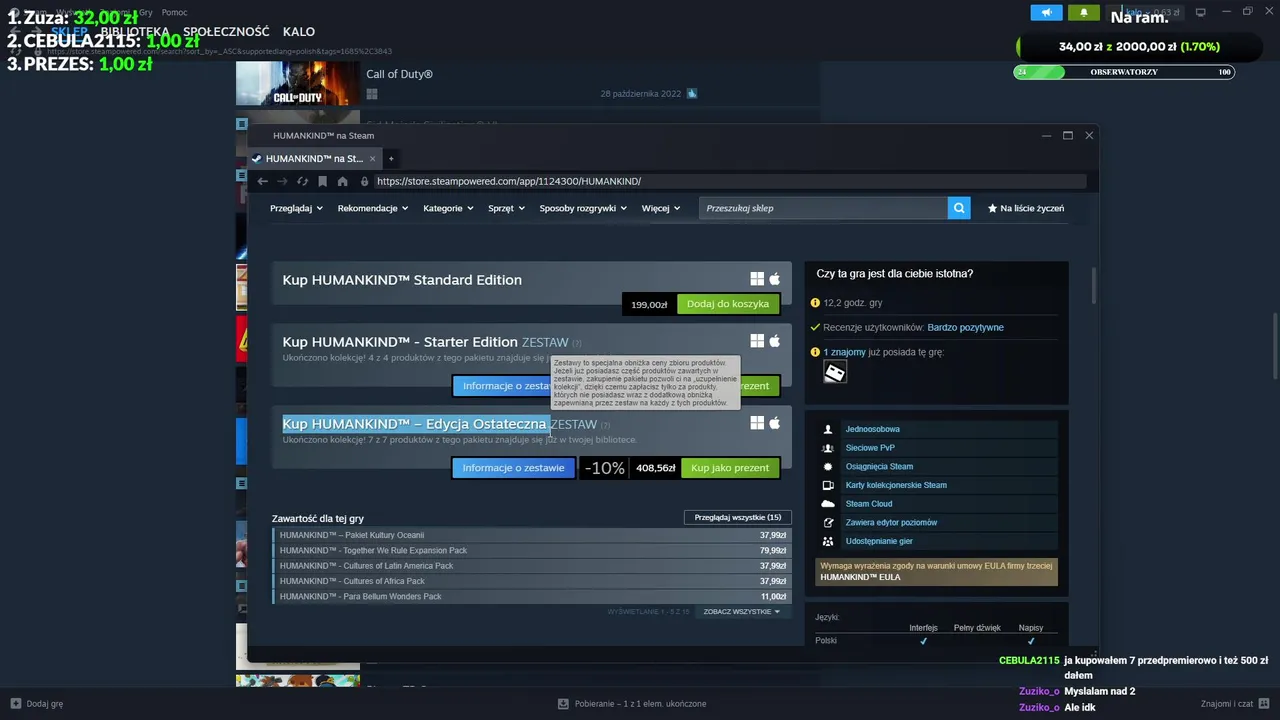Close the HUMANKIND na Steam tab
Image resolution: width=1280 pixels, height=720 pixels.
(372, 158)
